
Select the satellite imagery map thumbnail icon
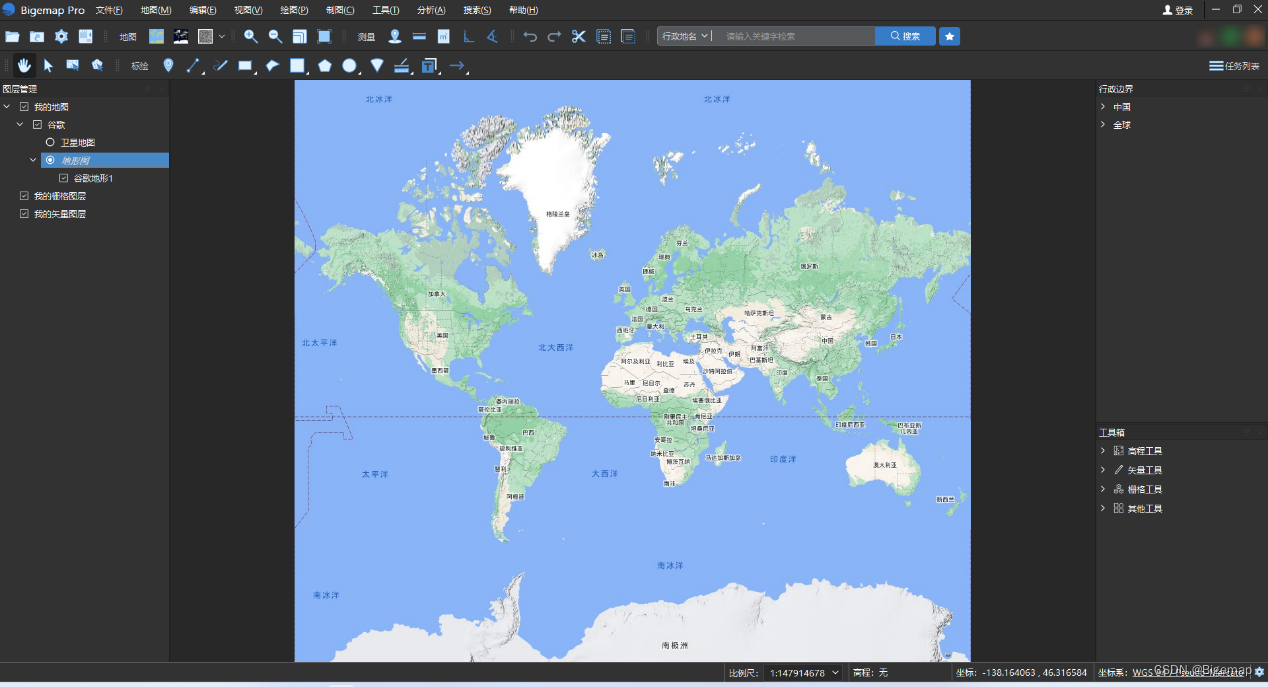coord(181,37)
